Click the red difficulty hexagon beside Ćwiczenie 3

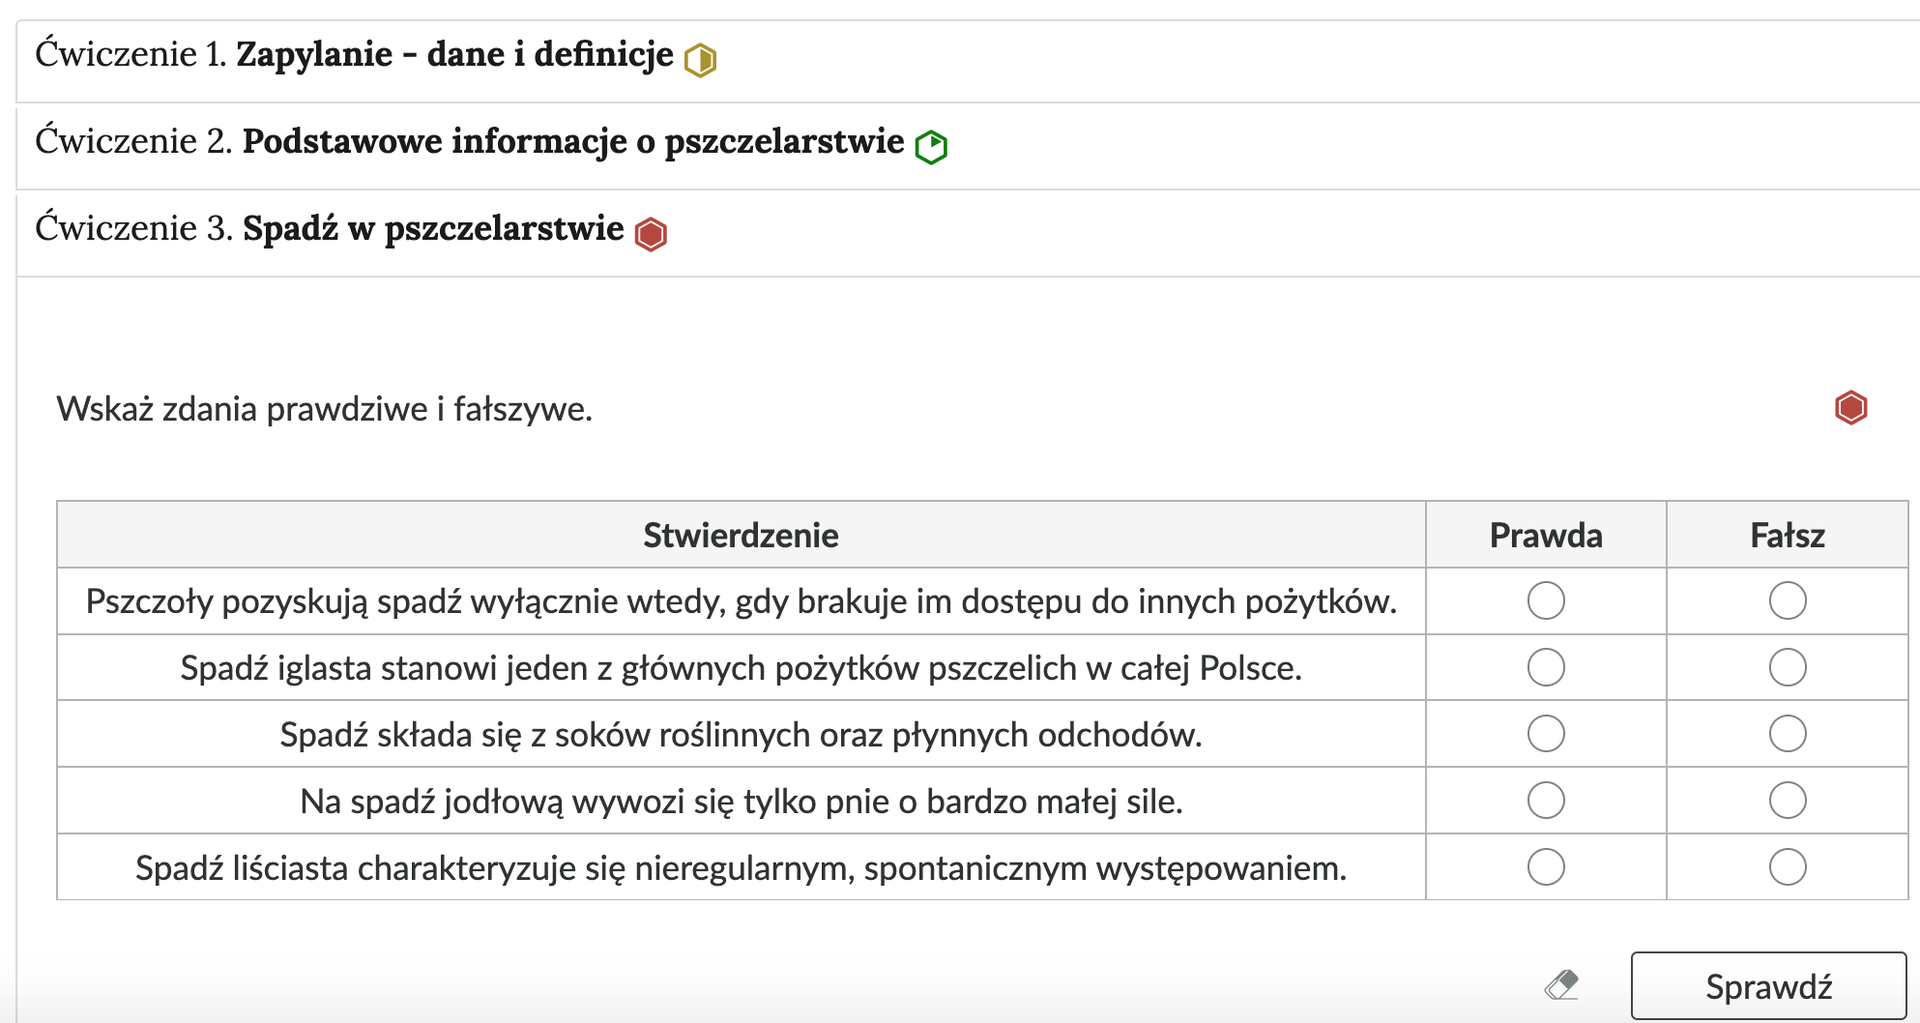click(x=651, y=233)
